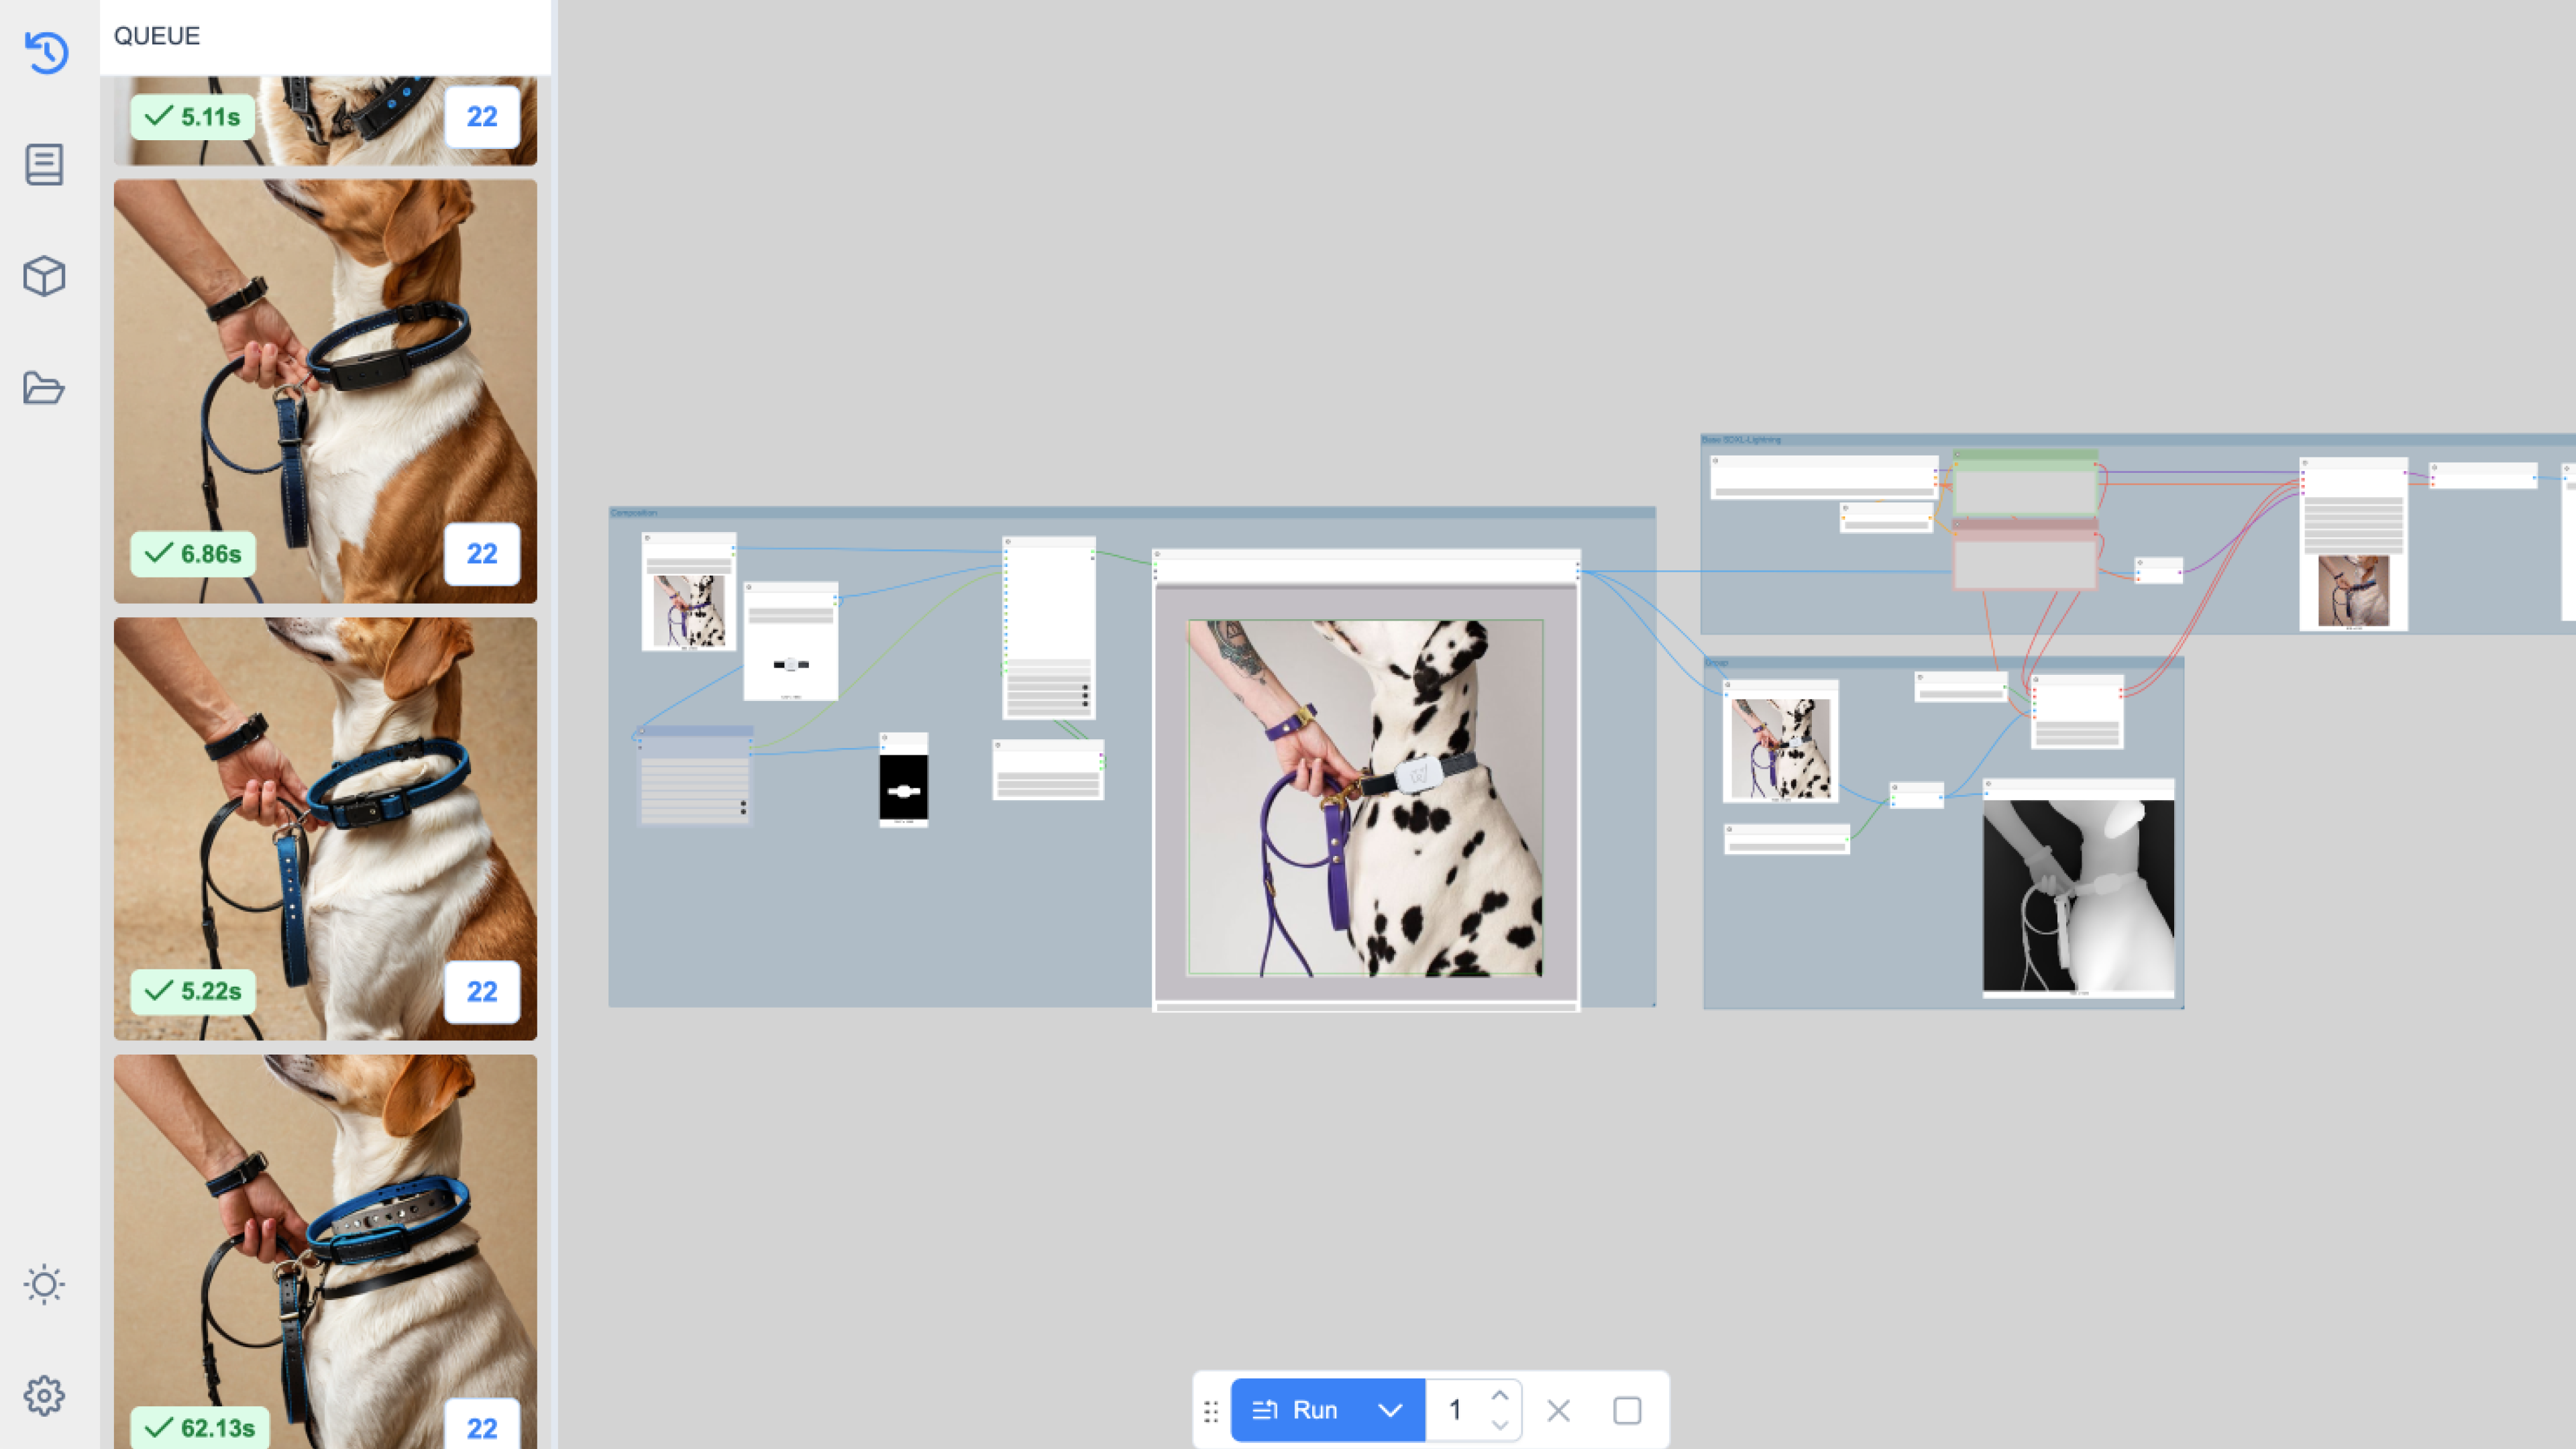2576x1449 pixels.
Task: Open the model library cube icon
Action: [44, 276]
